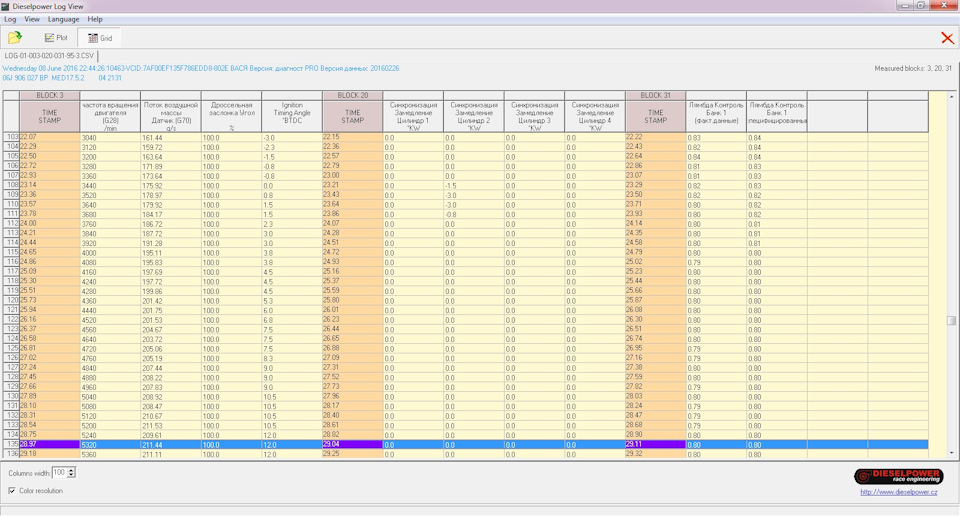Screen dimensions: 960x516
Task: Click the red X close log icon
Action: [x=946, y=38]
